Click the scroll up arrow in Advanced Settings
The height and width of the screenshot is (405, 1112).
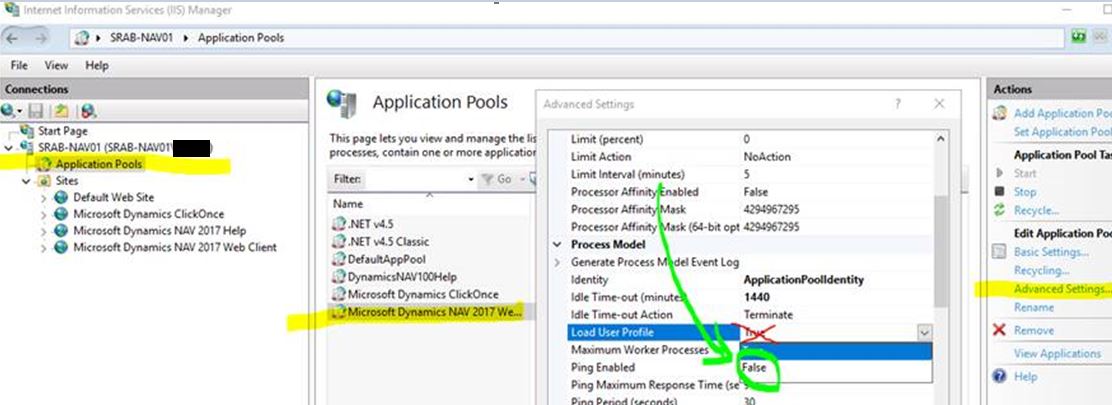tap(940, 139)
